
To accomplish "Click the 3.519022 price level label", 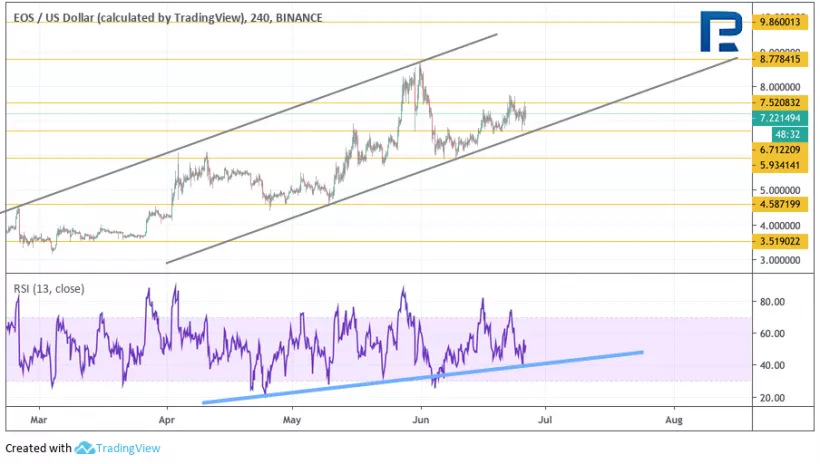I will (783, 241).
